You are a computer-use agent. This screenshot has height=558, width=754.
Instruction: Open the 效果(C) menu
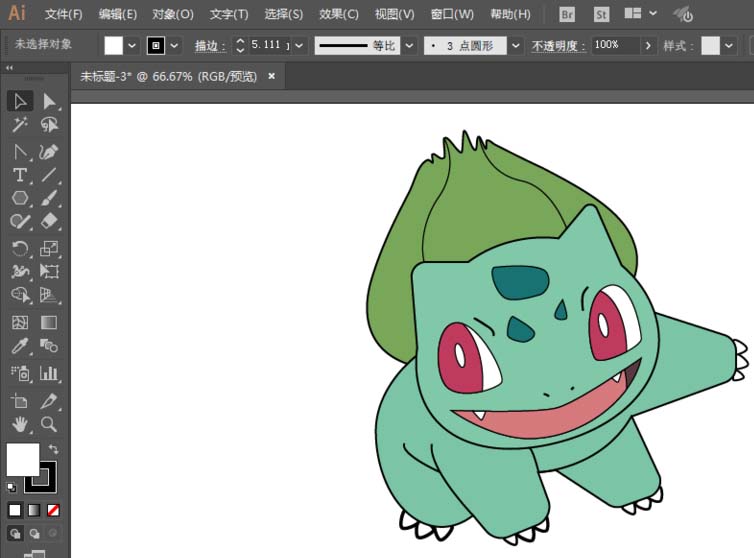point(339,14)
